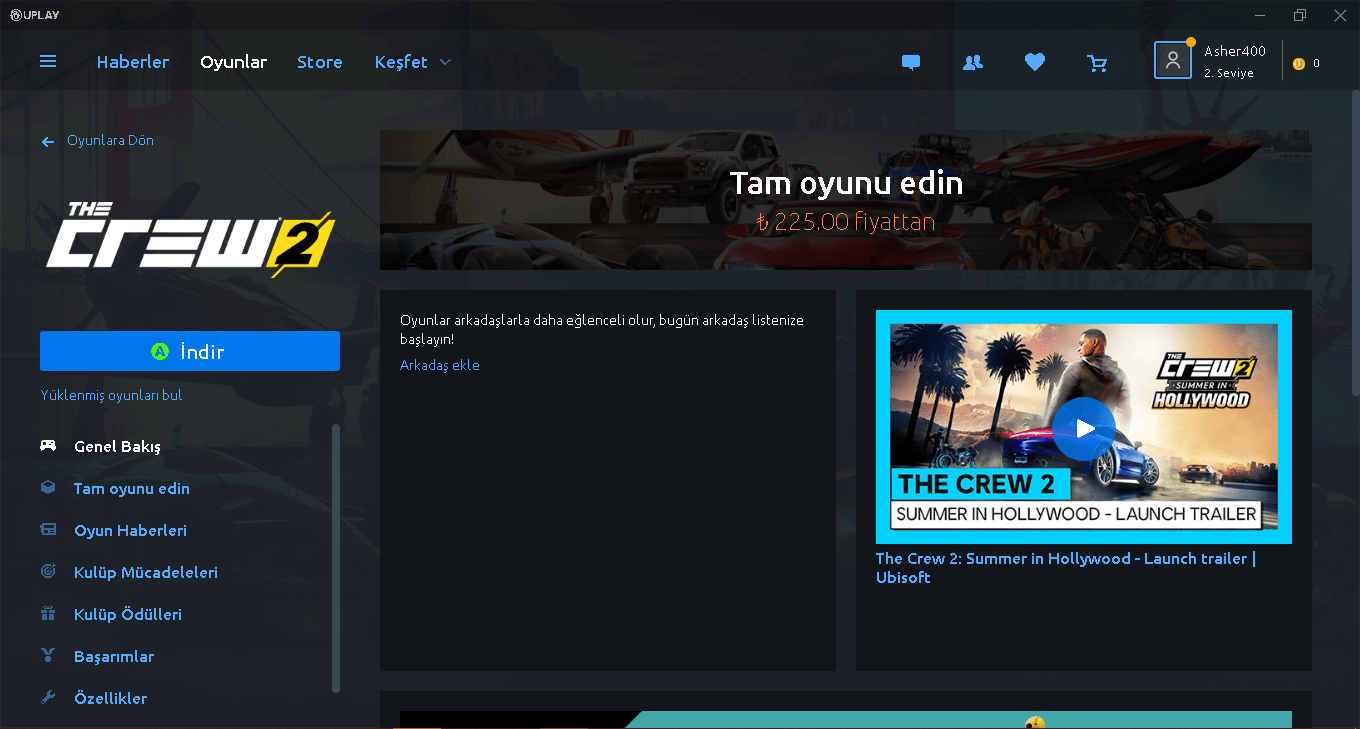This screenshot has width=1360, height=729.
Task: Close the Uplay window
Action: coord(1340,15)
